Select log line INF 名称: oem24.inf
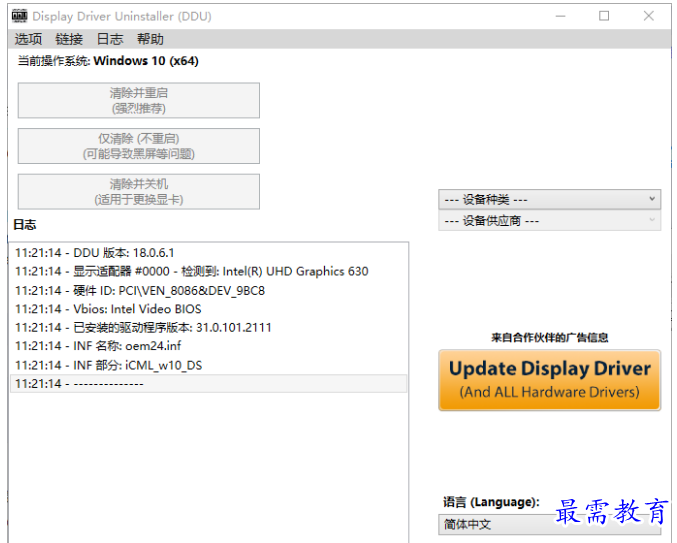 (209, 346)
